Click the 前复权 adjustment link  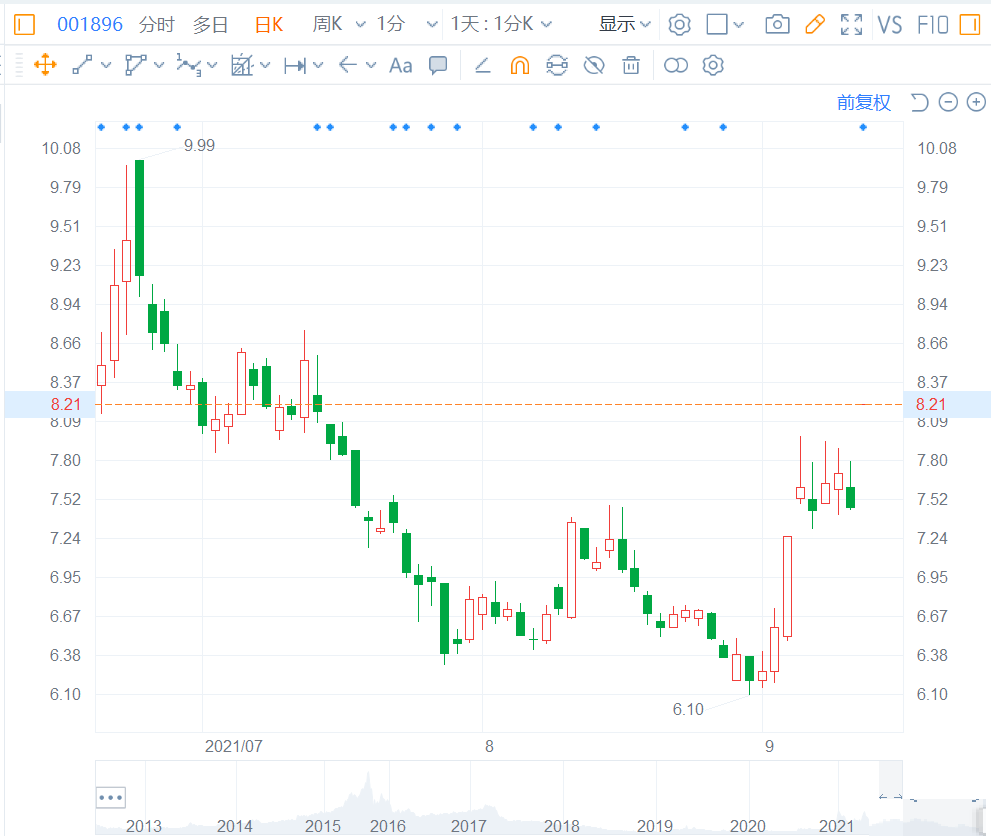click(x=863, y=102)
